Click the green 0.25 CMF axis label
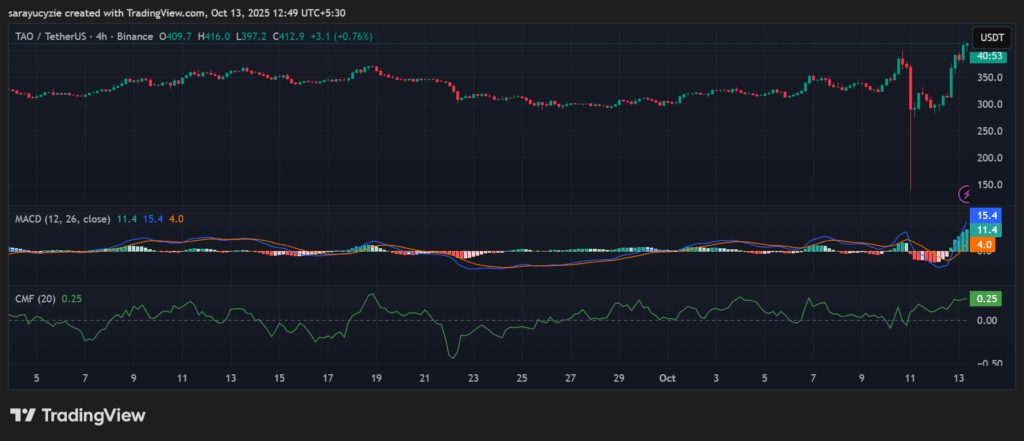 pos(988,298)
